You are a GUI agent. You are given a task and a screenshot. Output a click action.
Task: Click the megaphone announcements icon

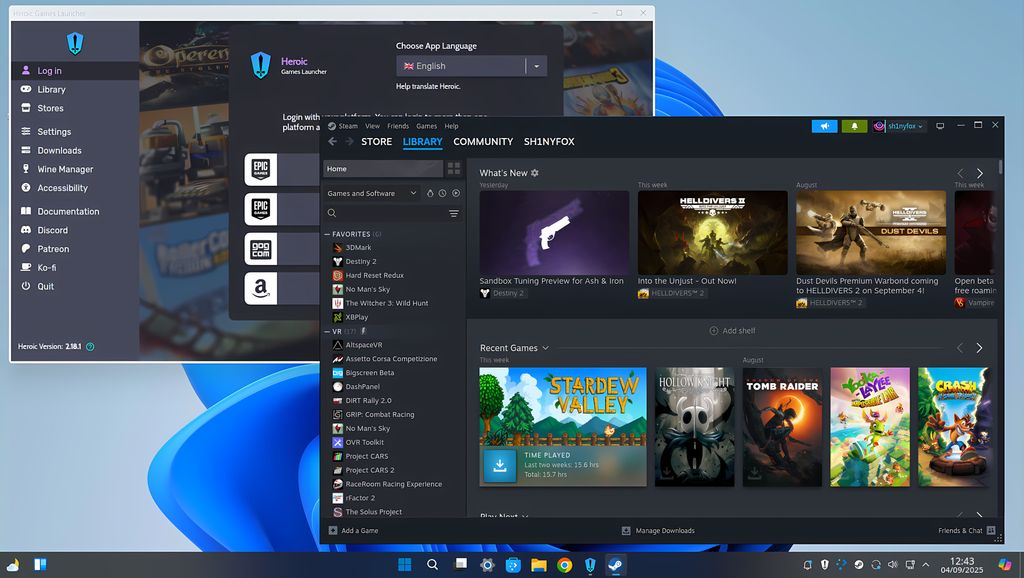[x=825, y=126]
